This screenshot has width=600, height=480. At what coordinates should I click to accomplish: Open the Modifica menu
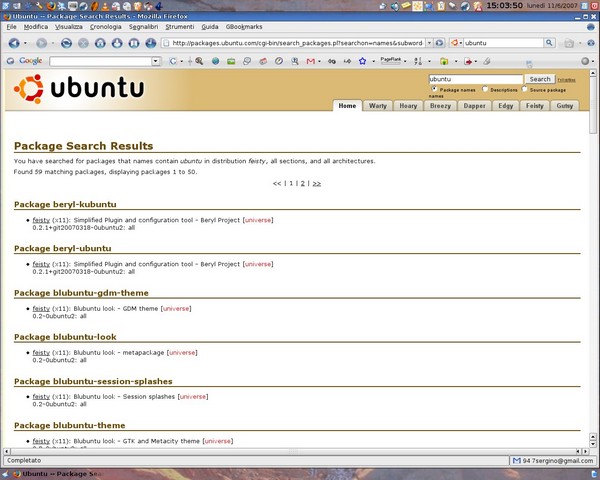click(36, 27)
